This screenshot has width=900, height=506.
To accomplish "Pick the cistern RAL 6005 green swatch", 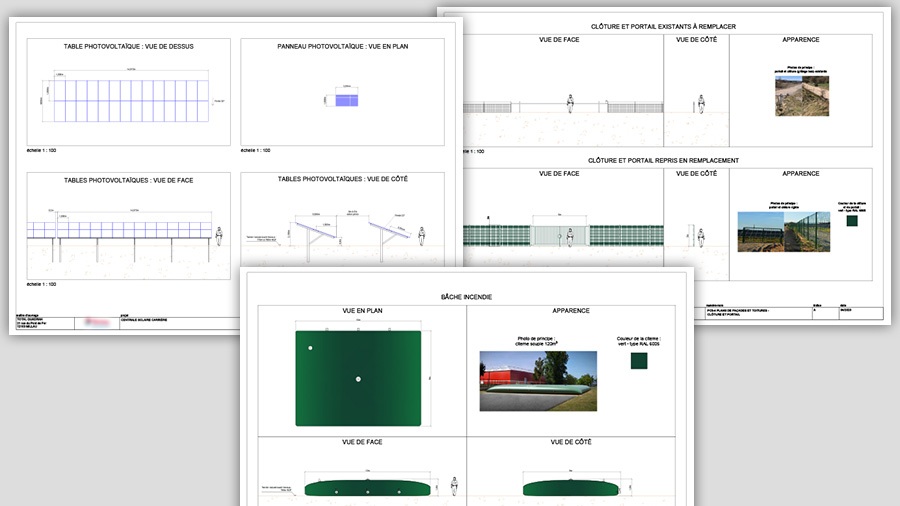I will [x=639, y=361].
